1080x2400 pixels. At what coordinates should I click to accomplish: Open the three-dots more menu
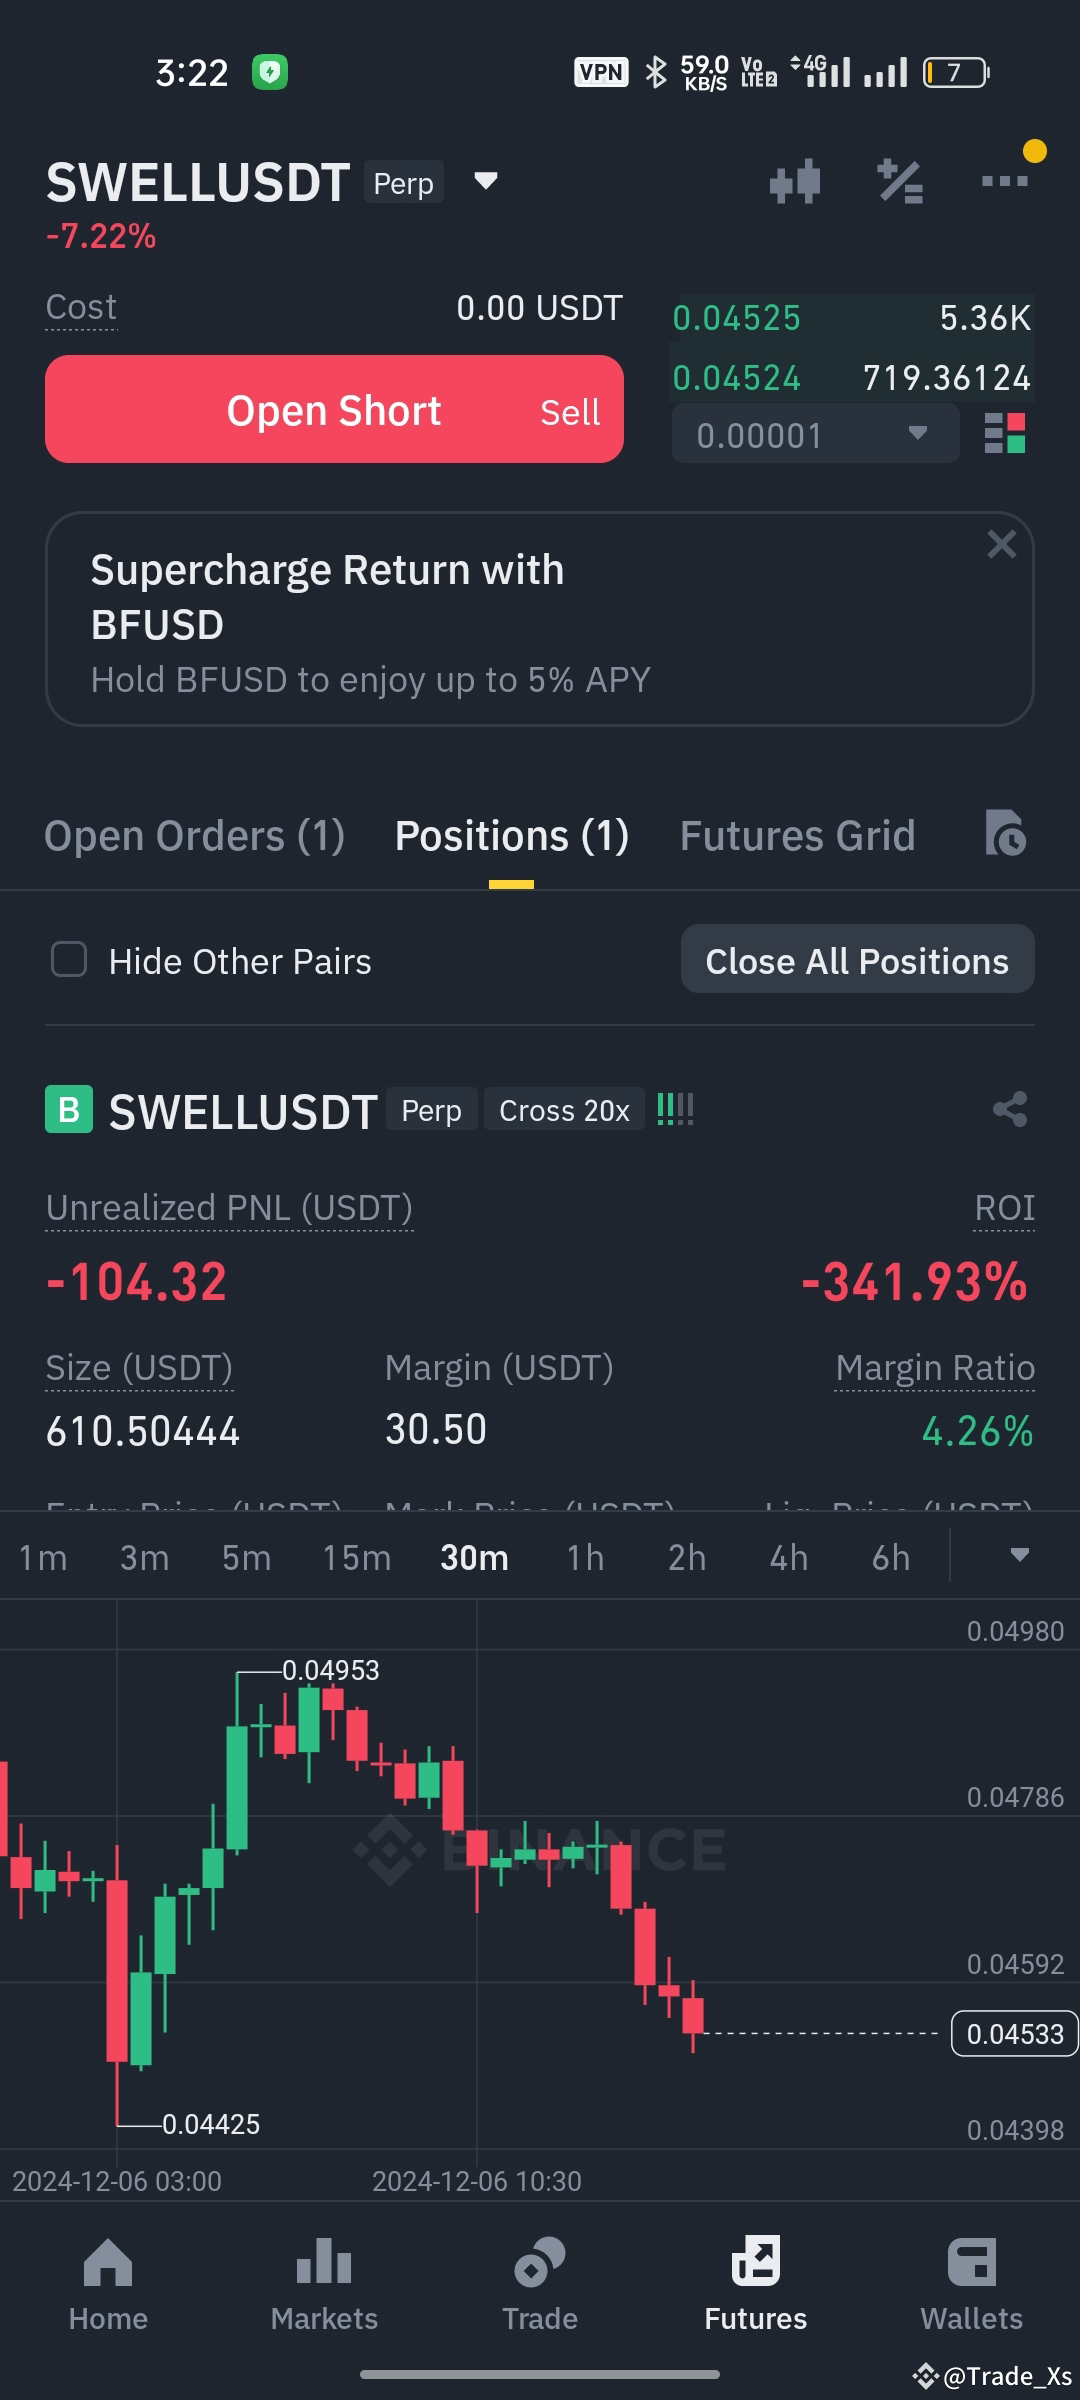click(x=1005, y=181)
